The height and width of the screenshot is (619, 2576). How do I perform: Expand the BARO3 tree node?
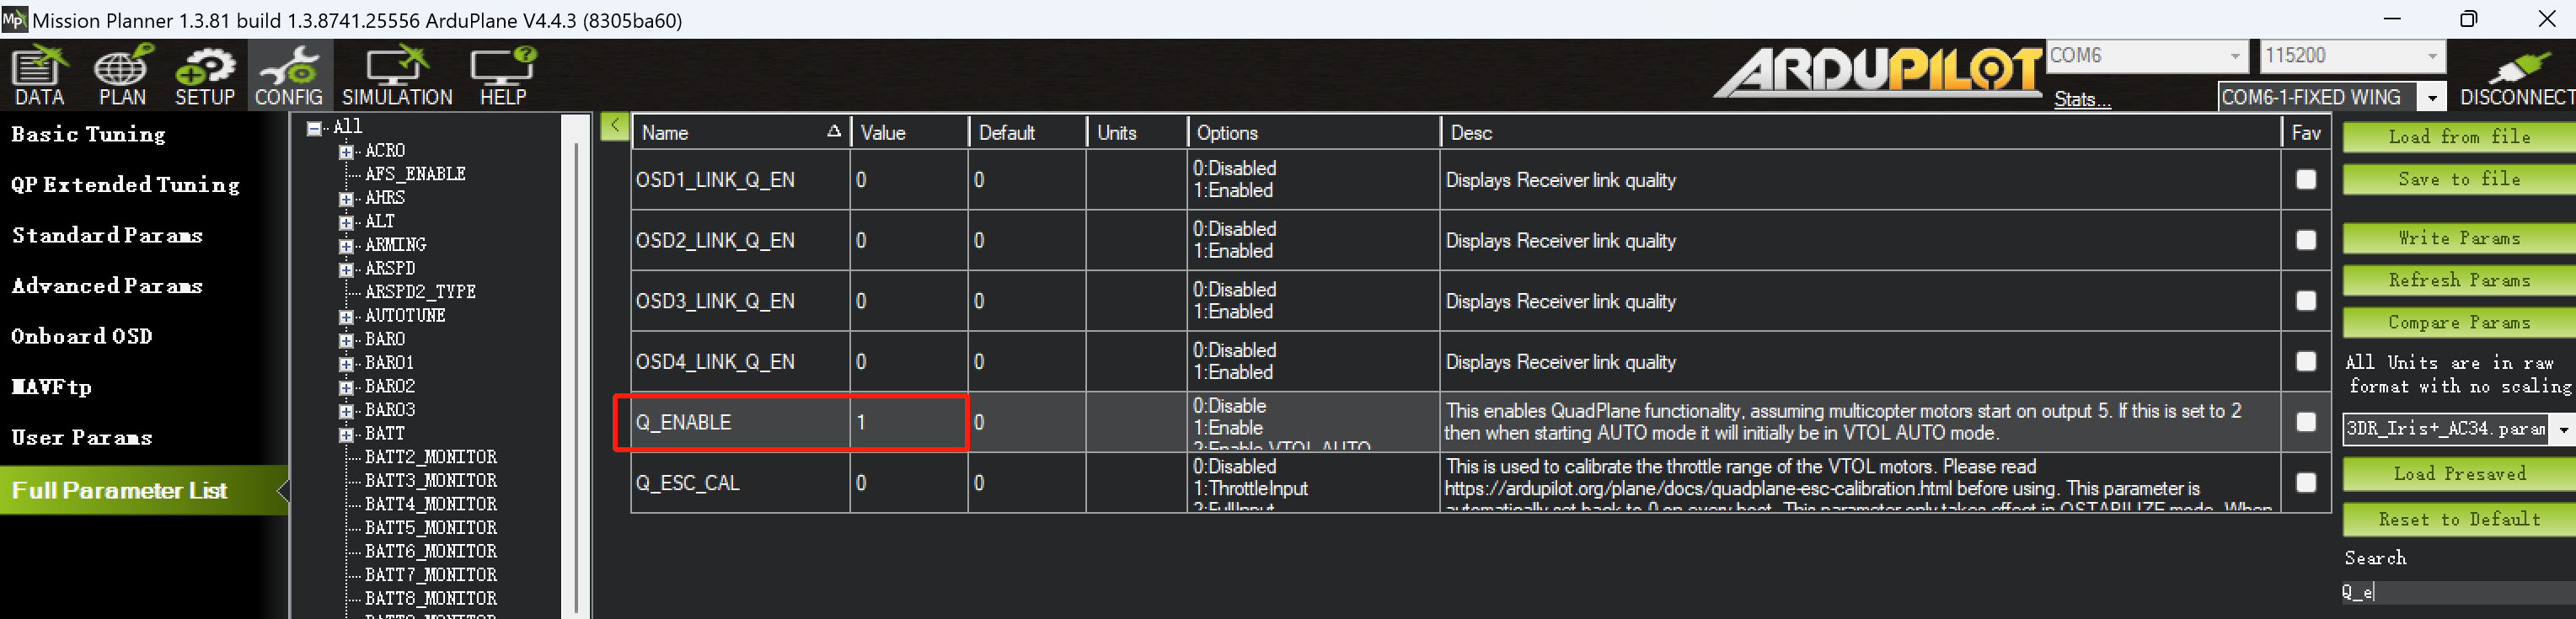[346, 411]
